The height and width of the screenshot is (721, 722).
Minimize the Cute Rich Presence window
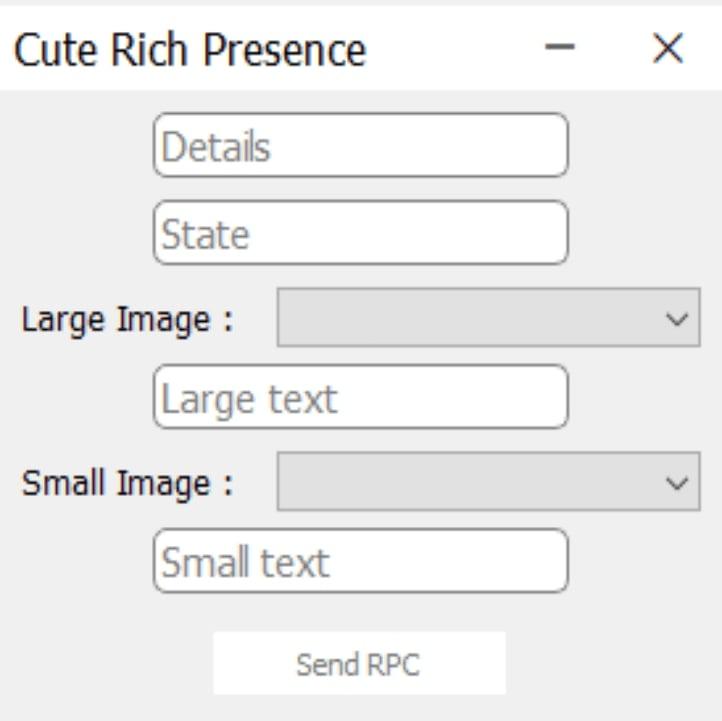(562, 48)
